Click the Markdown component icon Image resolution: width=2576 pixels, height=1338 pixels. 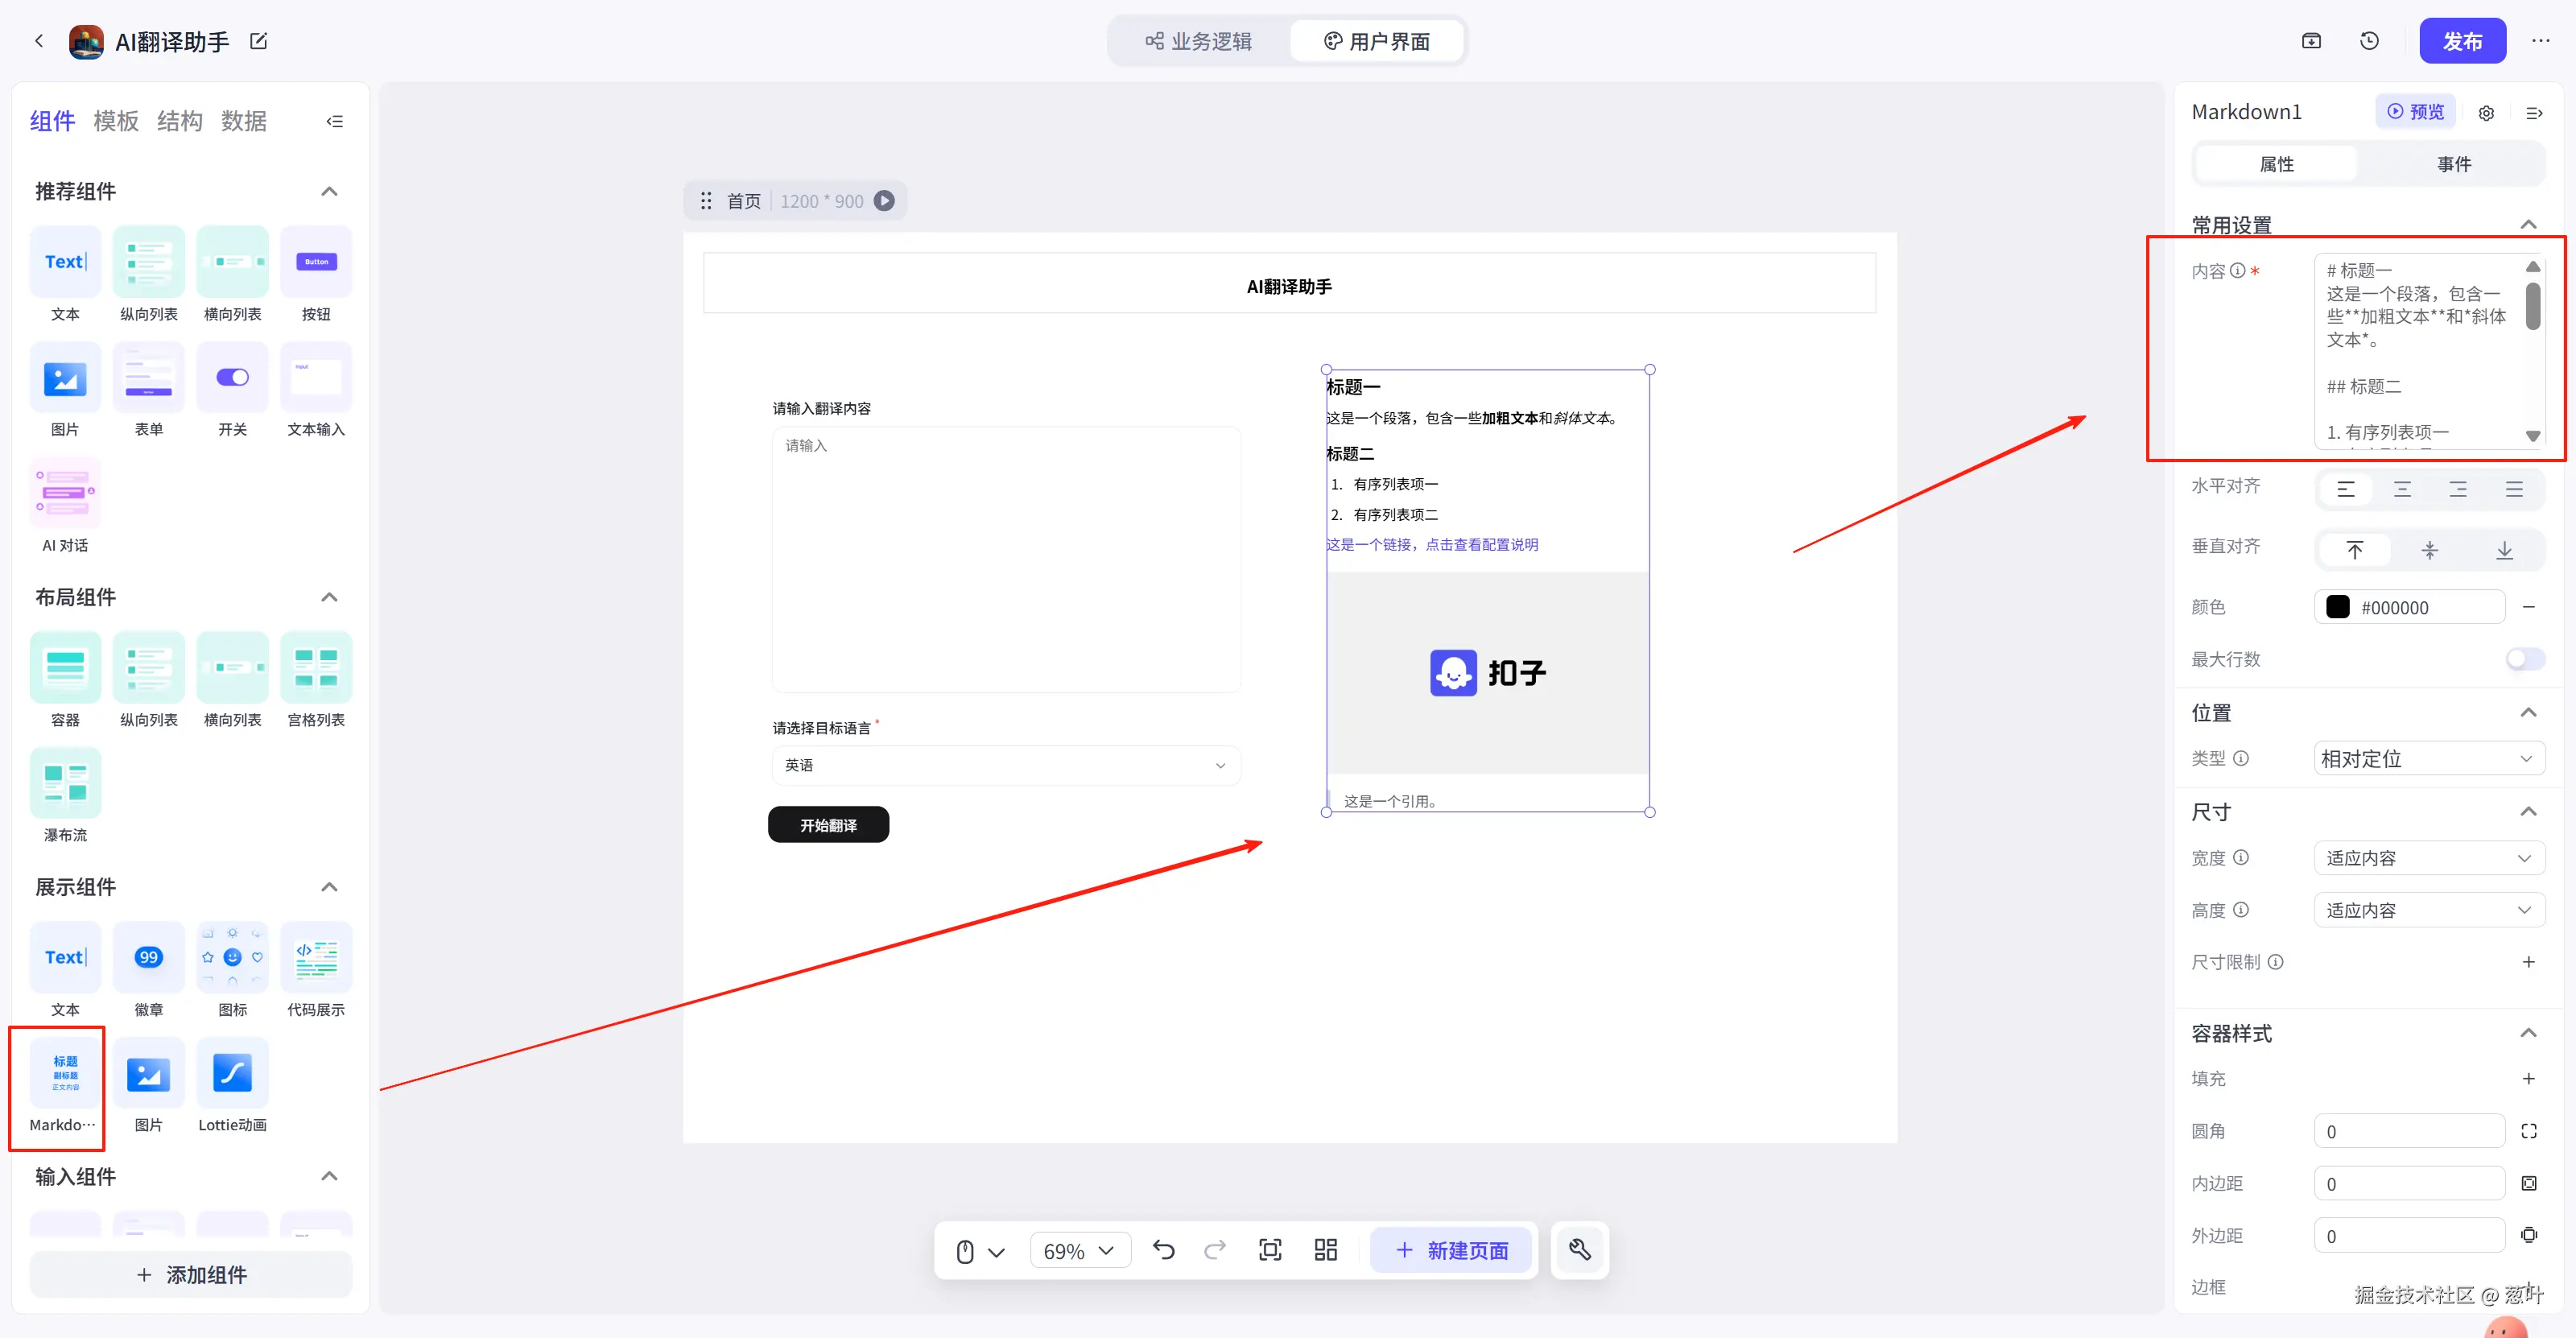coord(65,1073)
